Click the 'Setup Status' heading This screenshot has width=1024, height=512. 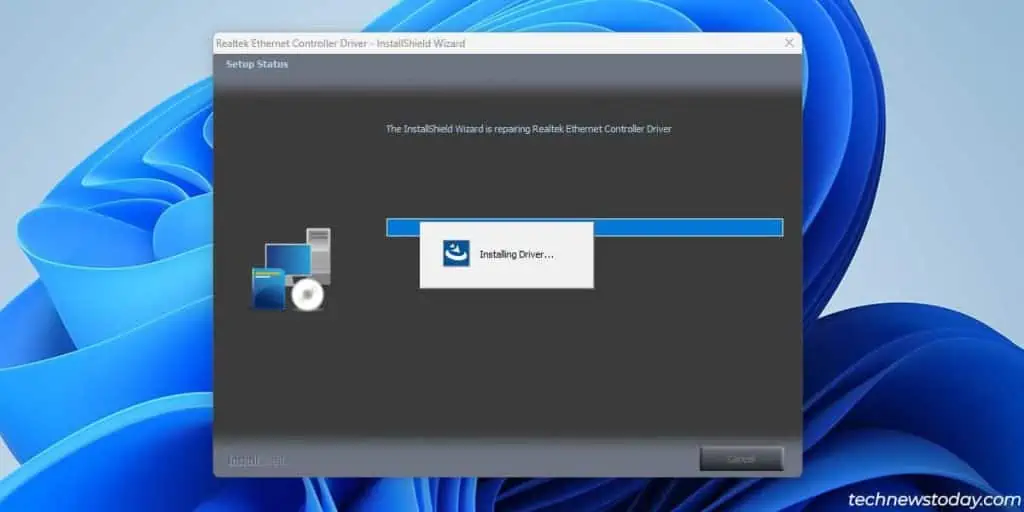257,64
